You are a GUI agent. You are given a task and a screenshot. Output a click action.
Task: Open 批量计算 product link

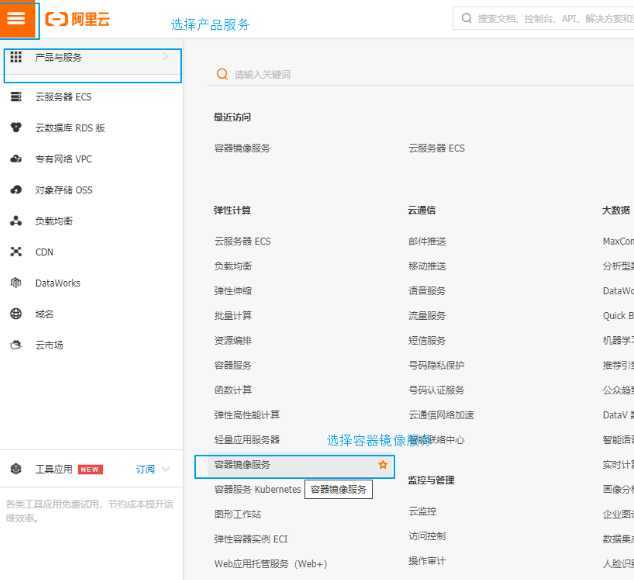[x=233, y=315]
